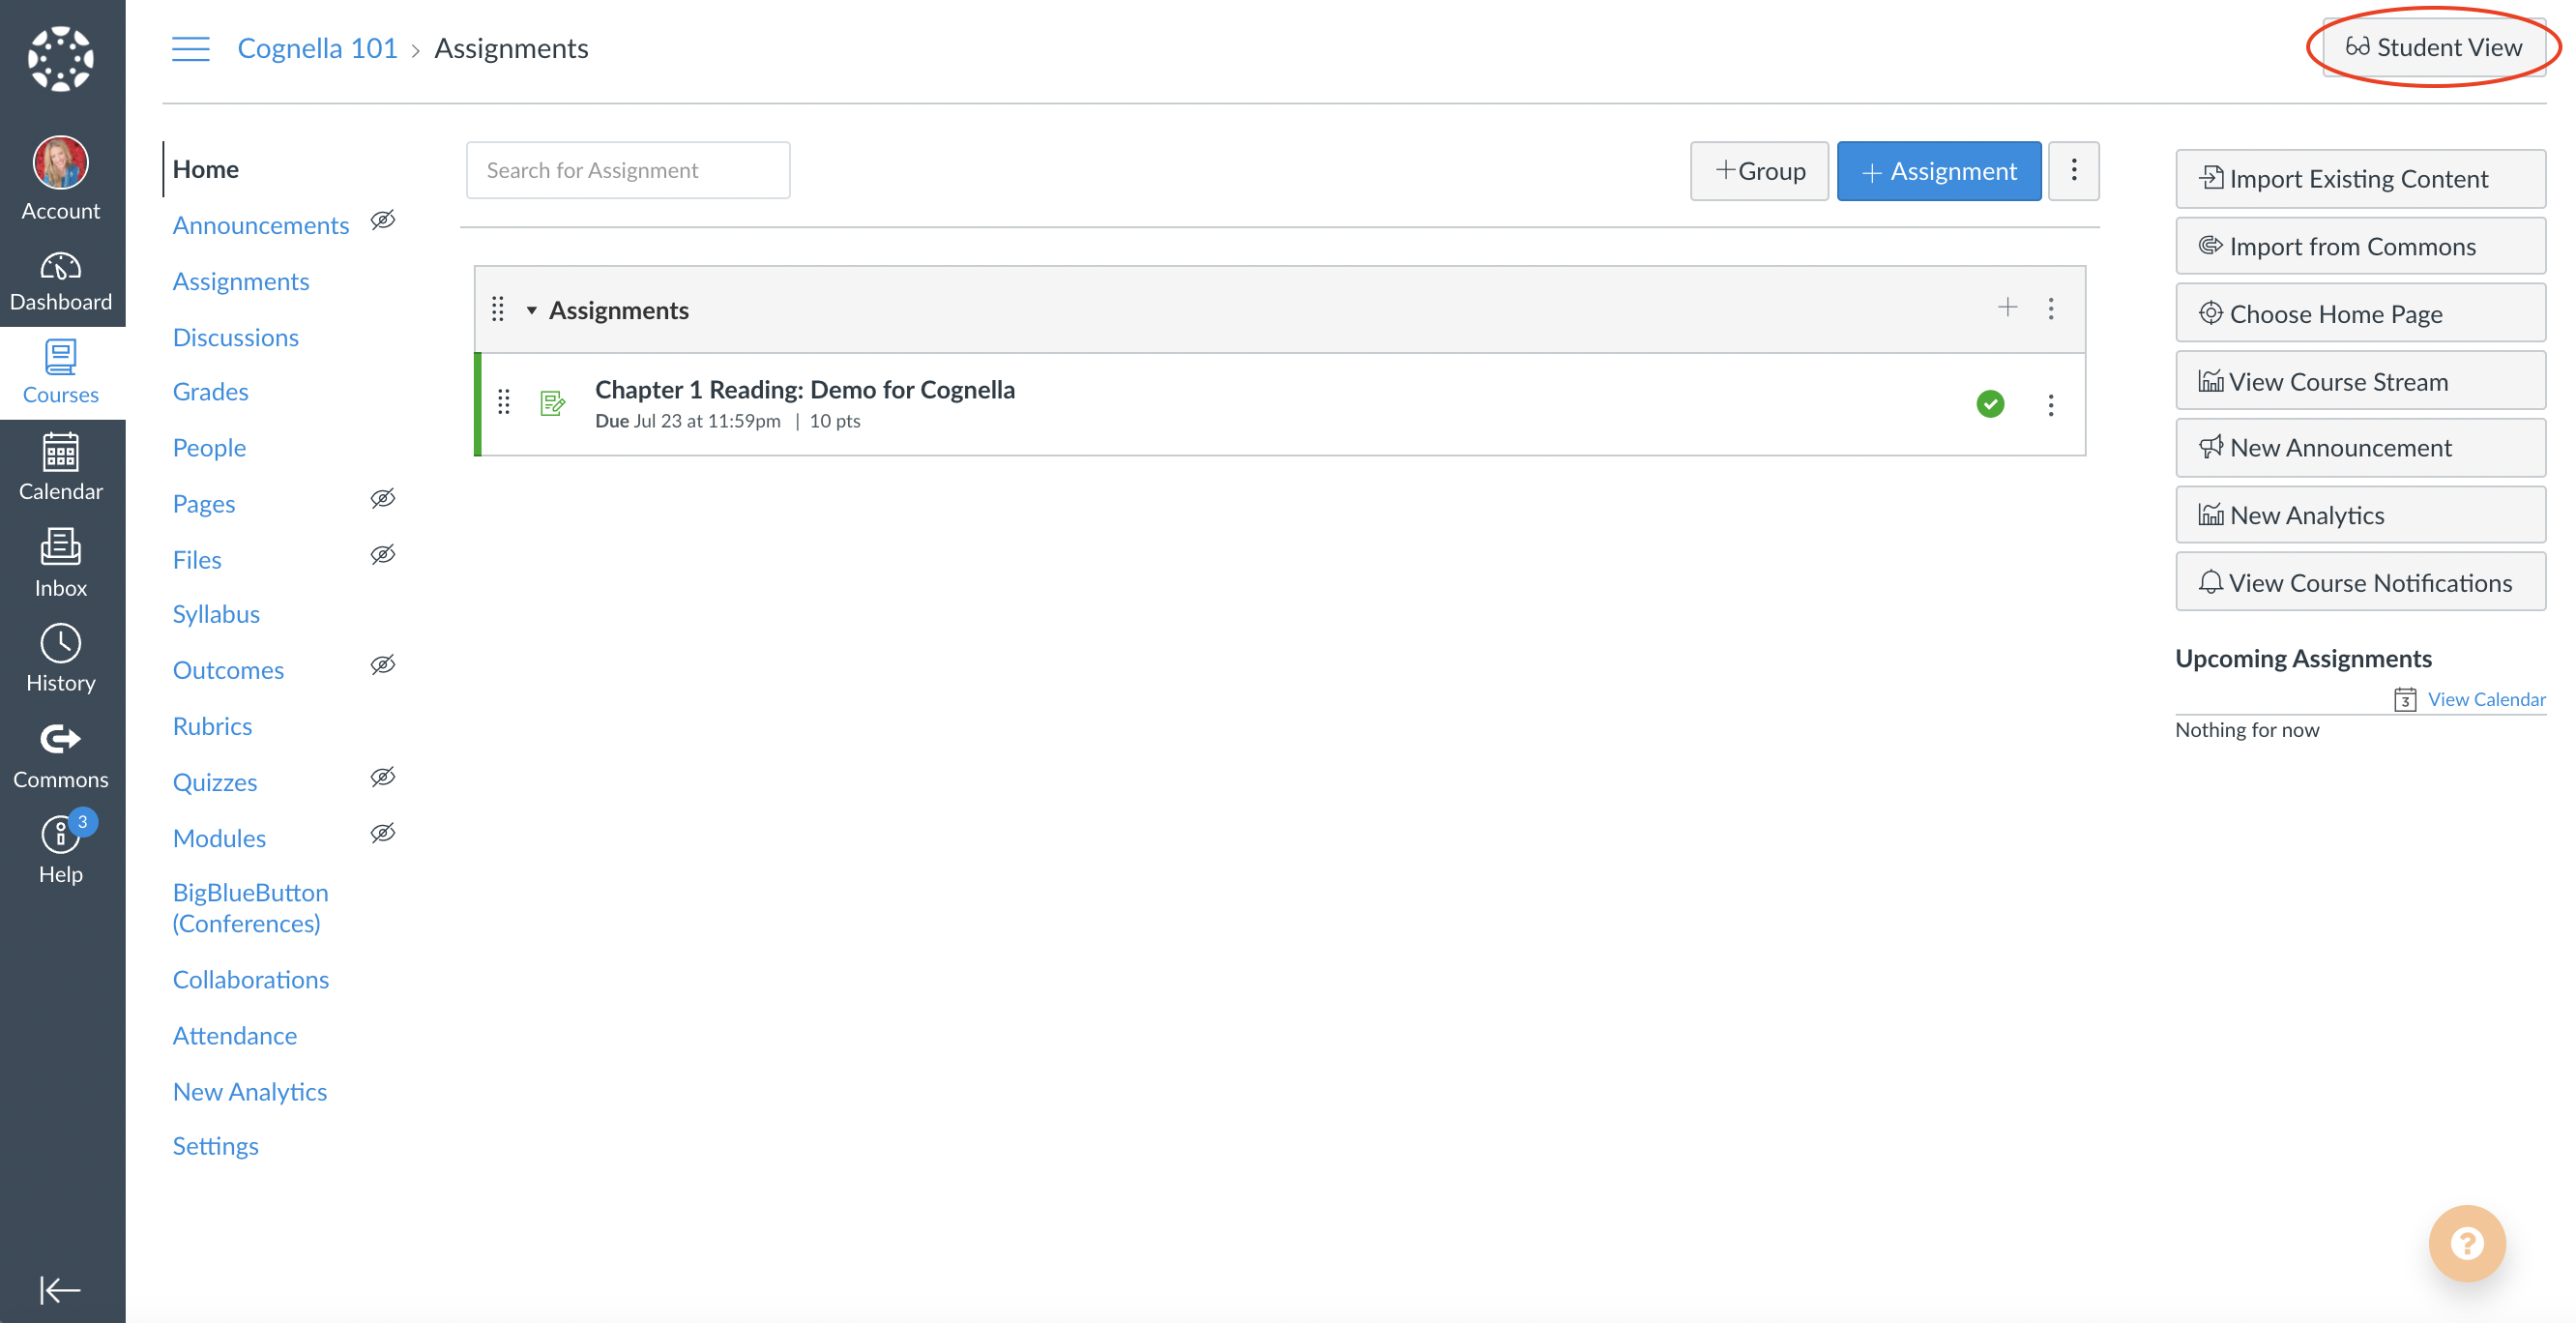Open Modules in course navigation
The width and height of the screenshot is (2576, 1323).
click(219, 838)
